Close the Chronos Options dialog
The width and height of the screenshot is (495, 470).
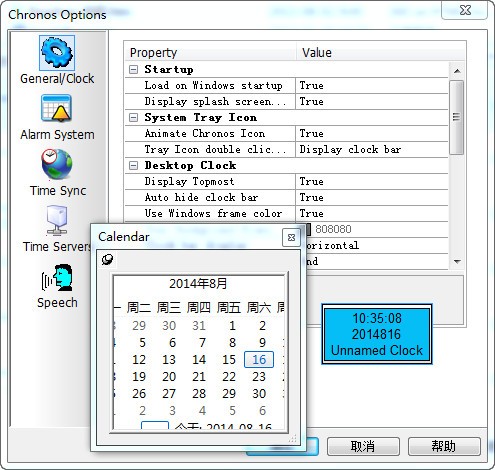[465, 10]
